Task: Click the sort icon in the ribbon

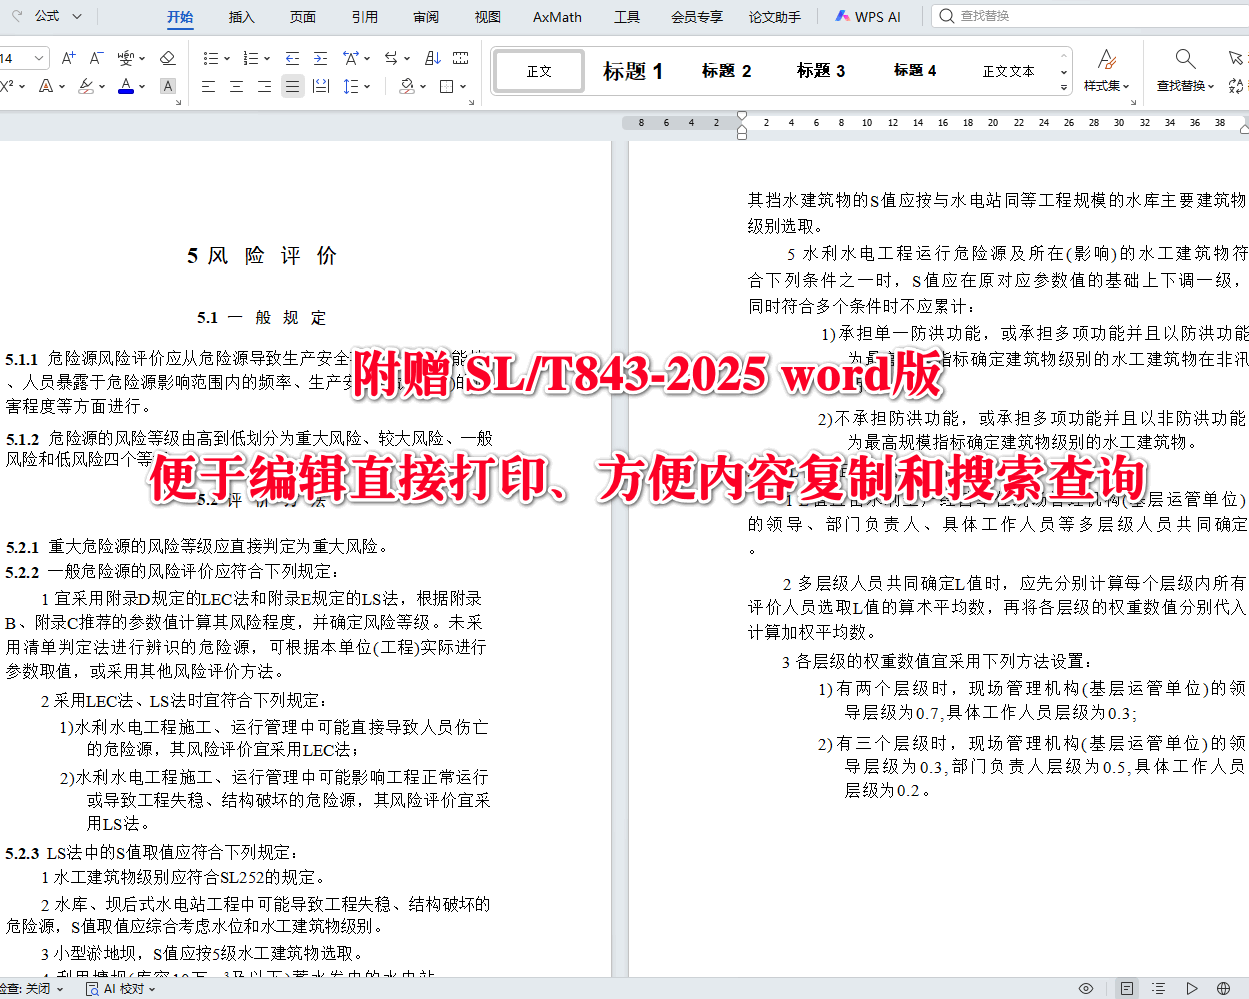Action: [x=433, y=57]
